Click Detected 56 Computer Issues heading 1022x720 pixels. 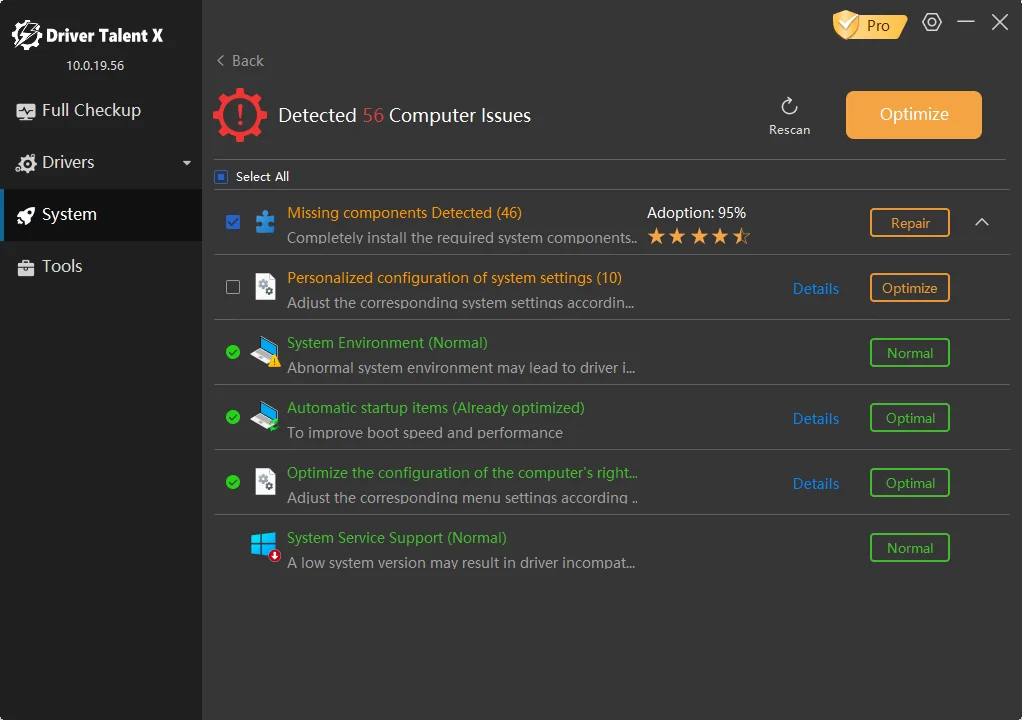404,115
